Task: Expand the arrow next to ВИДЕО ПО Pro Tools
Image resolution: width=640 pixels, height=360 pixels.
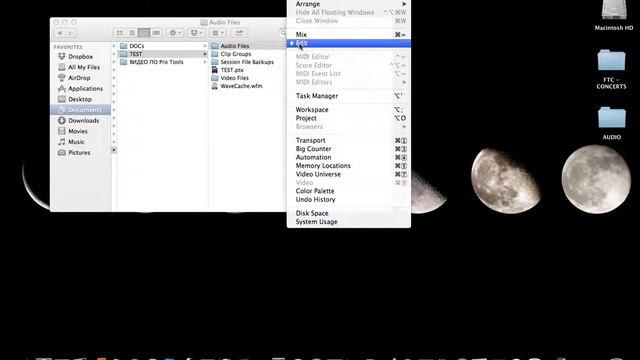Action: coord(205,62)
